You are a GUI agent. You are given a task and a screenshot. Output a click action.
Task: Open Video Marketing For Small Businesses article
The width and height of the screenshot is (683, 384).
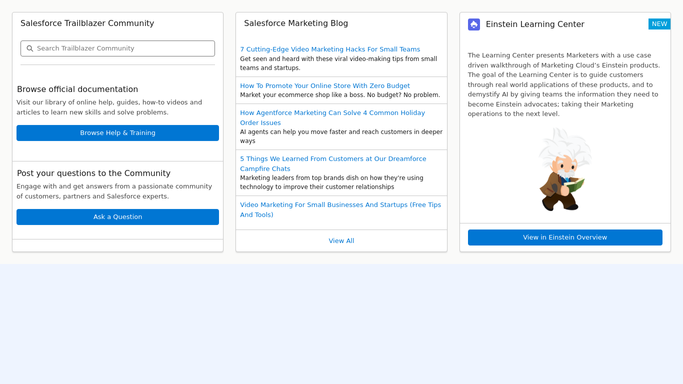(x=340, y=209)
